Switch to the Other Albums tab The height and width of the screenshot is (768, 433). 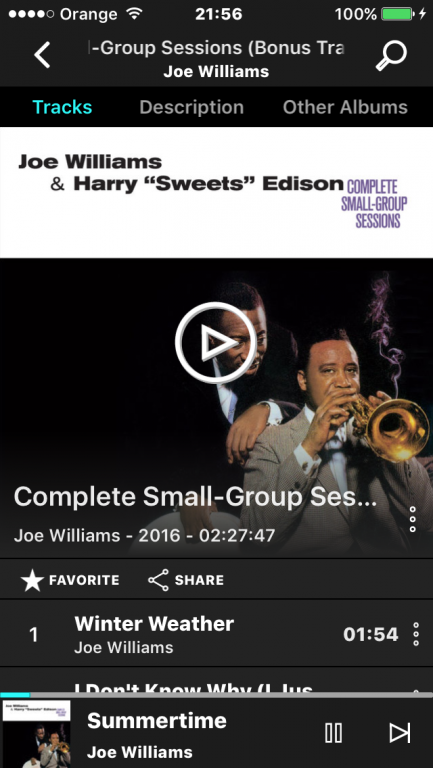coord(345,107)
